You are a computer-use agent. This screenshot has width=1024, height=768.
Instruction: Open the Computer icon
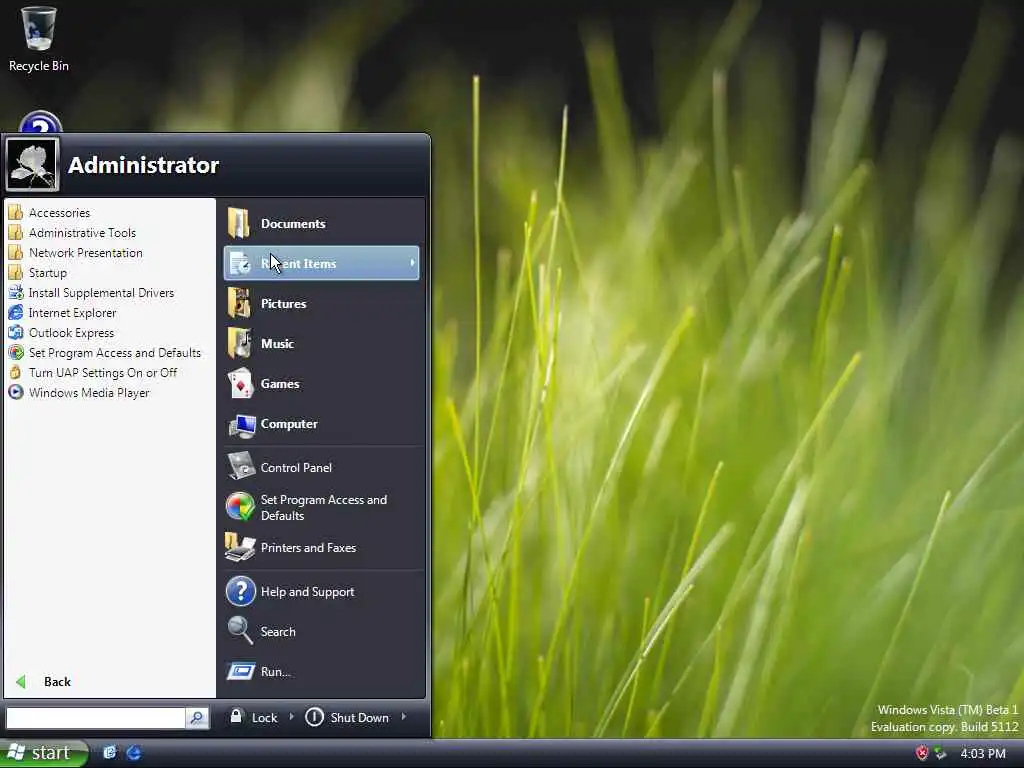point(242,424)
